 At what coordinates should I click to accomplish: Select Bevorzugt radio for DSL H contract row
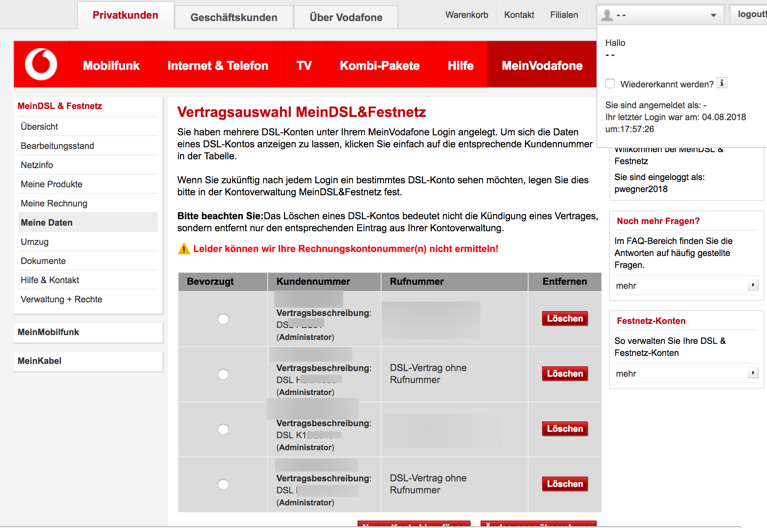tap(223, 374)
